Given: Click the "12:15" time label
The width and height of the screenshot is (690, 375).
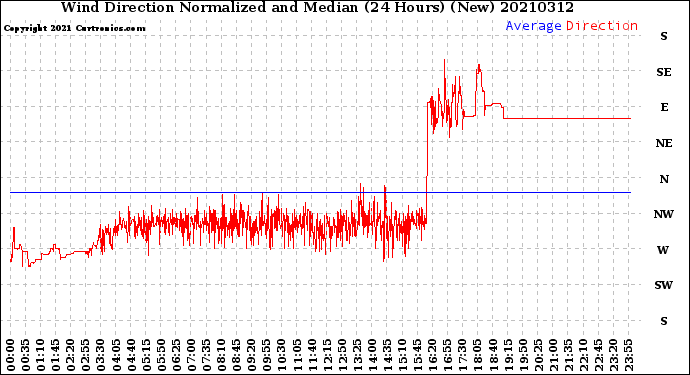Looking at the screenshot, I should pos(327,355).
